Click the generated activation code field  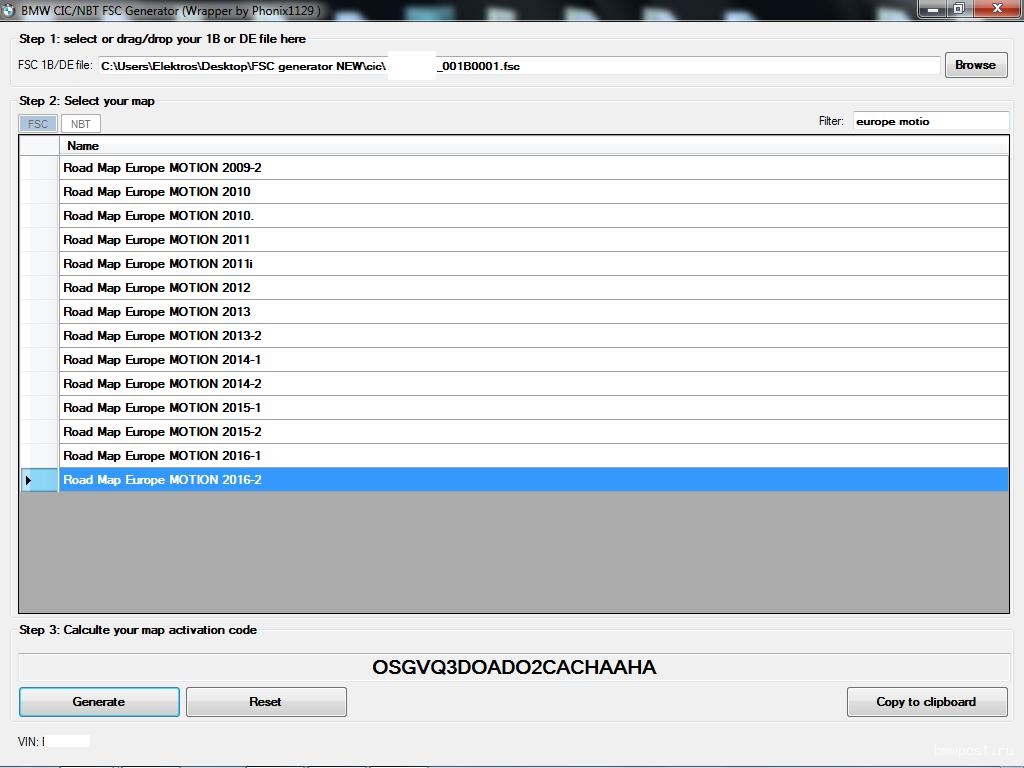(x=514, y=668)
